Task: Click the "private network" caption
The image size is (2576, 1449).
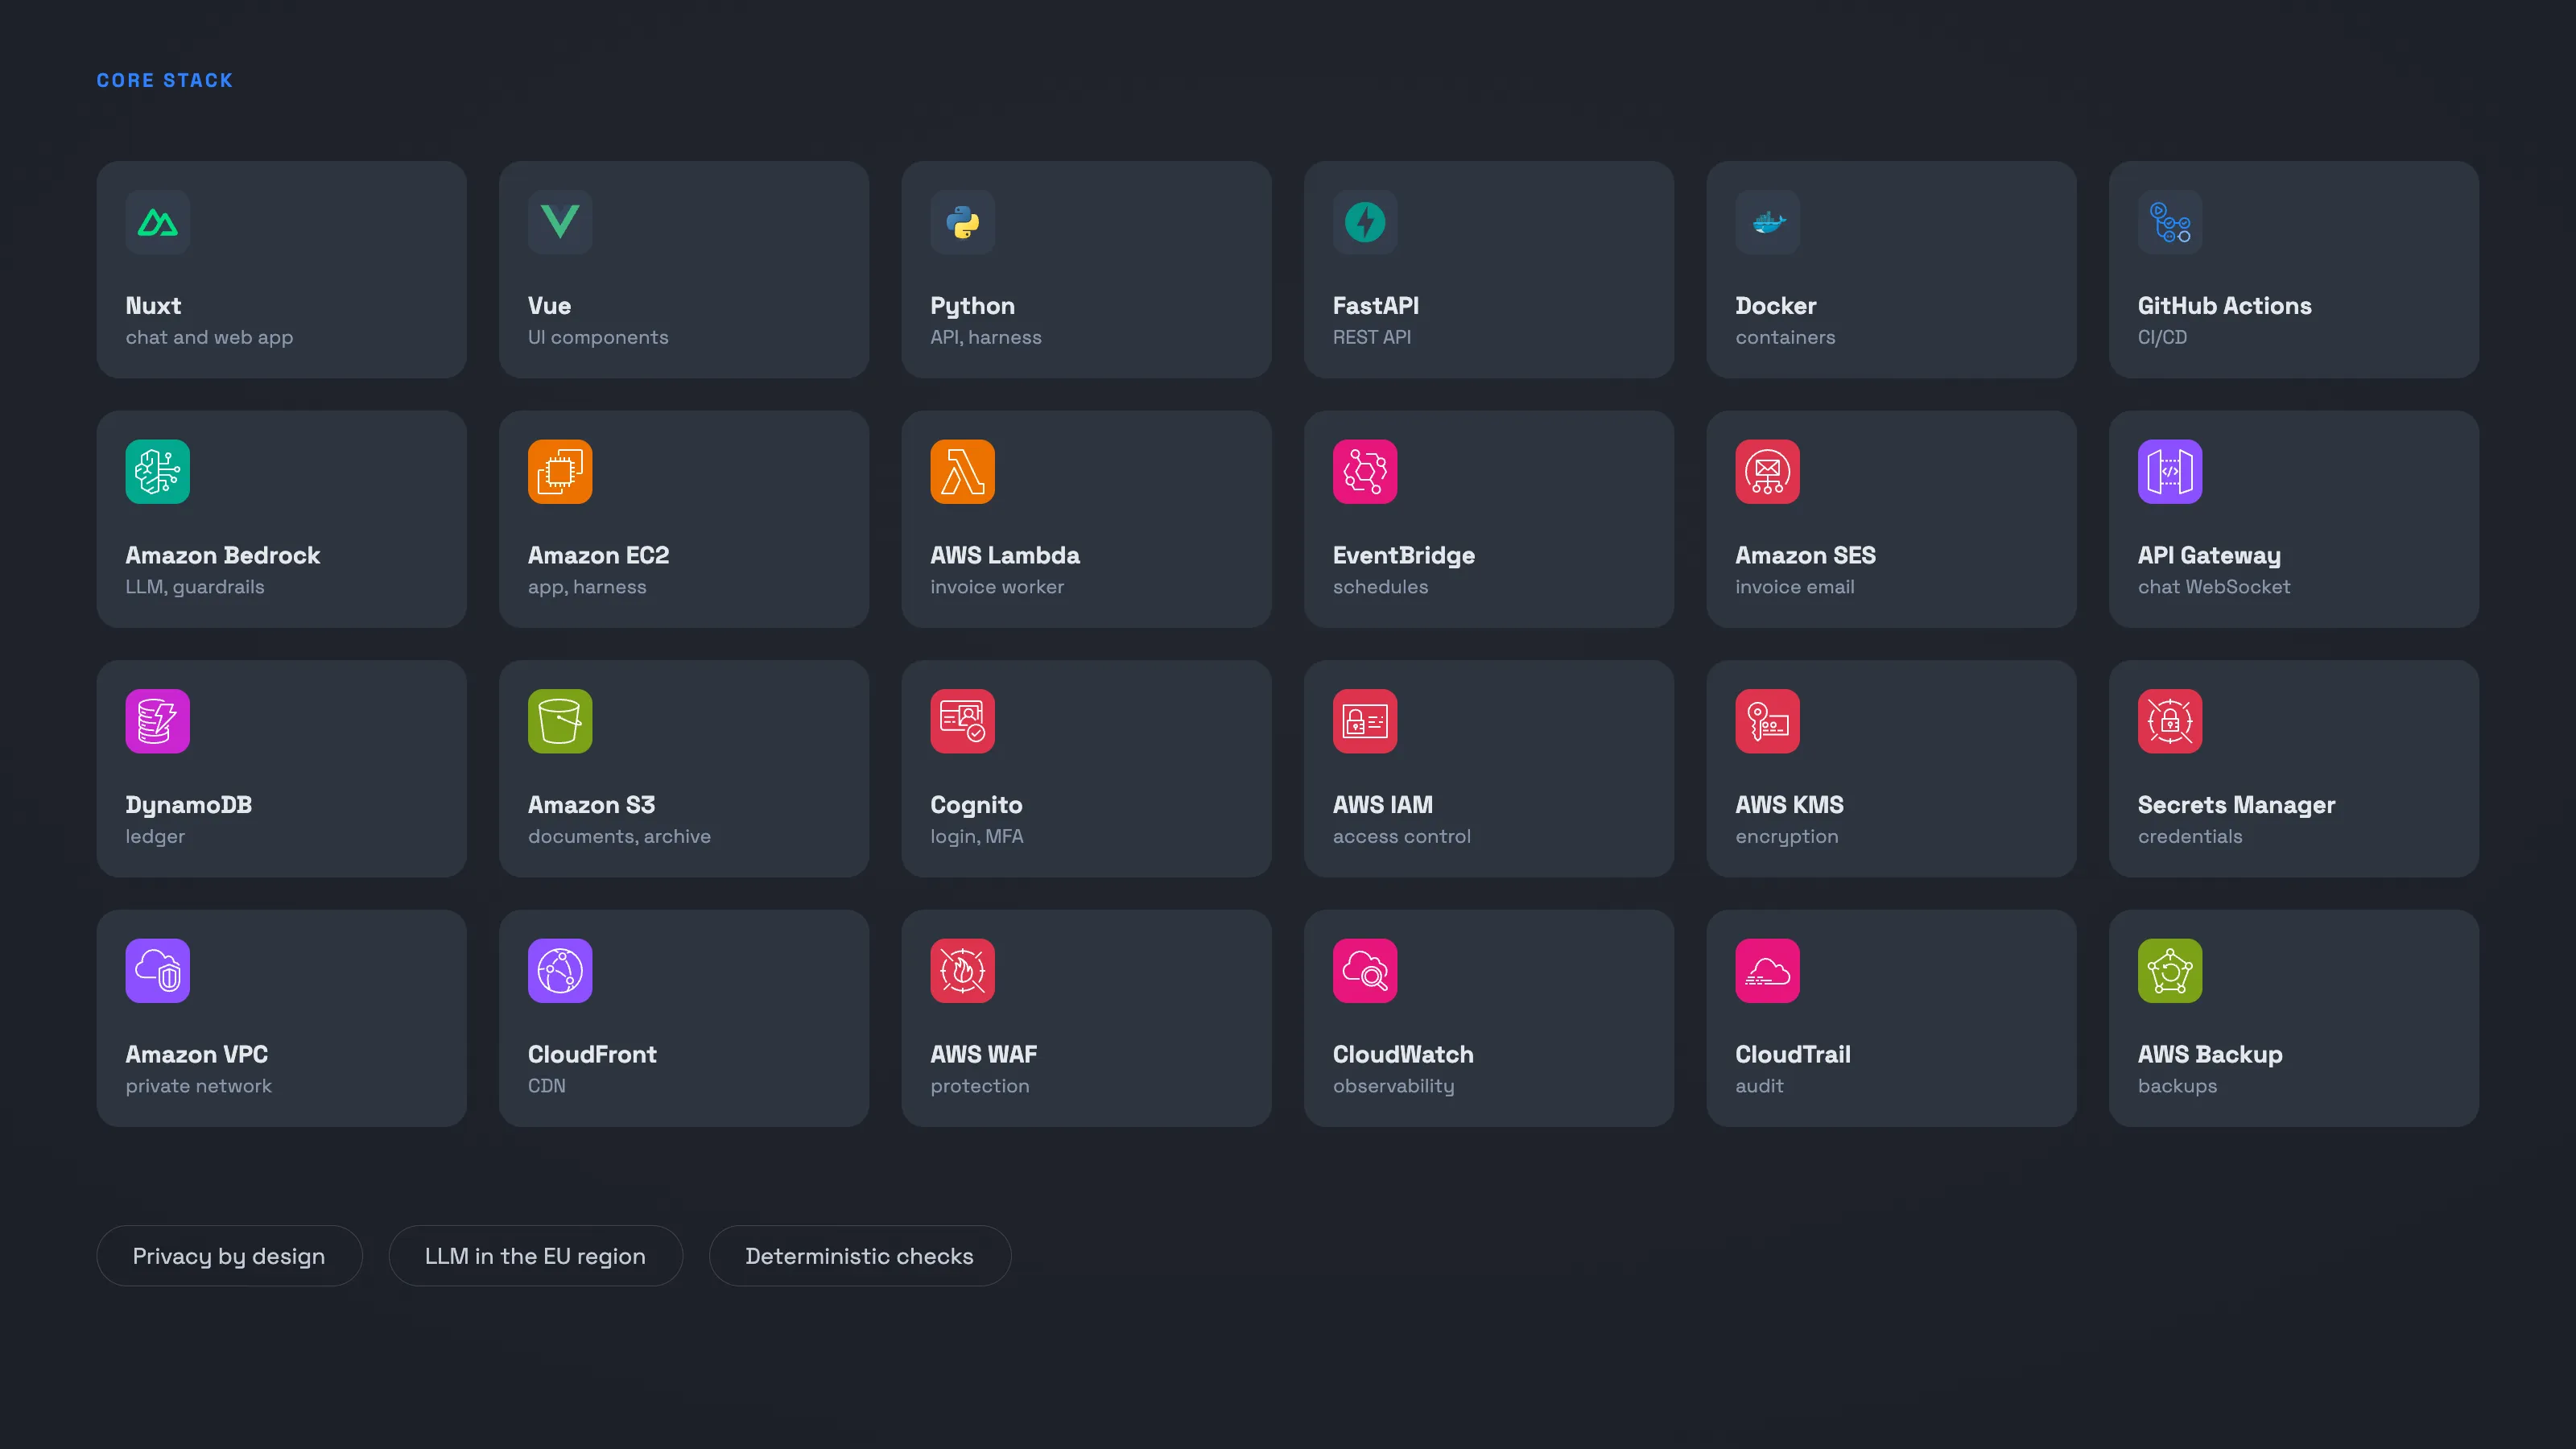Action: (198, 1086)
